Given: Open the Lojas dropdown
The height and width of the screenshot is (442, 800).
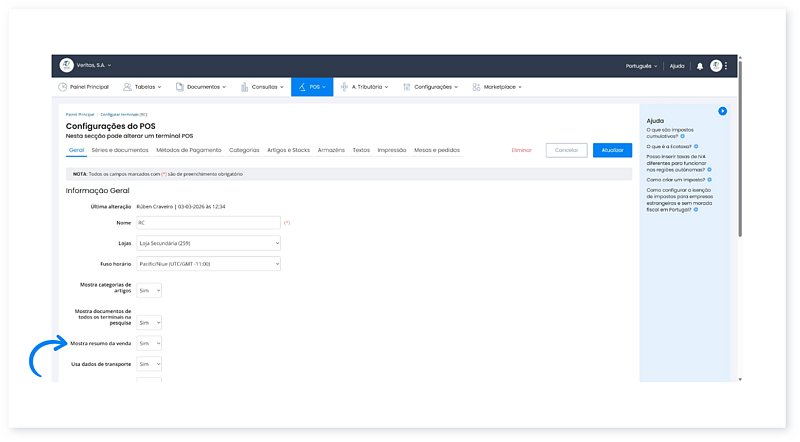Looking at the screenshot, I should pyautogui.click(x=208, y=243).
